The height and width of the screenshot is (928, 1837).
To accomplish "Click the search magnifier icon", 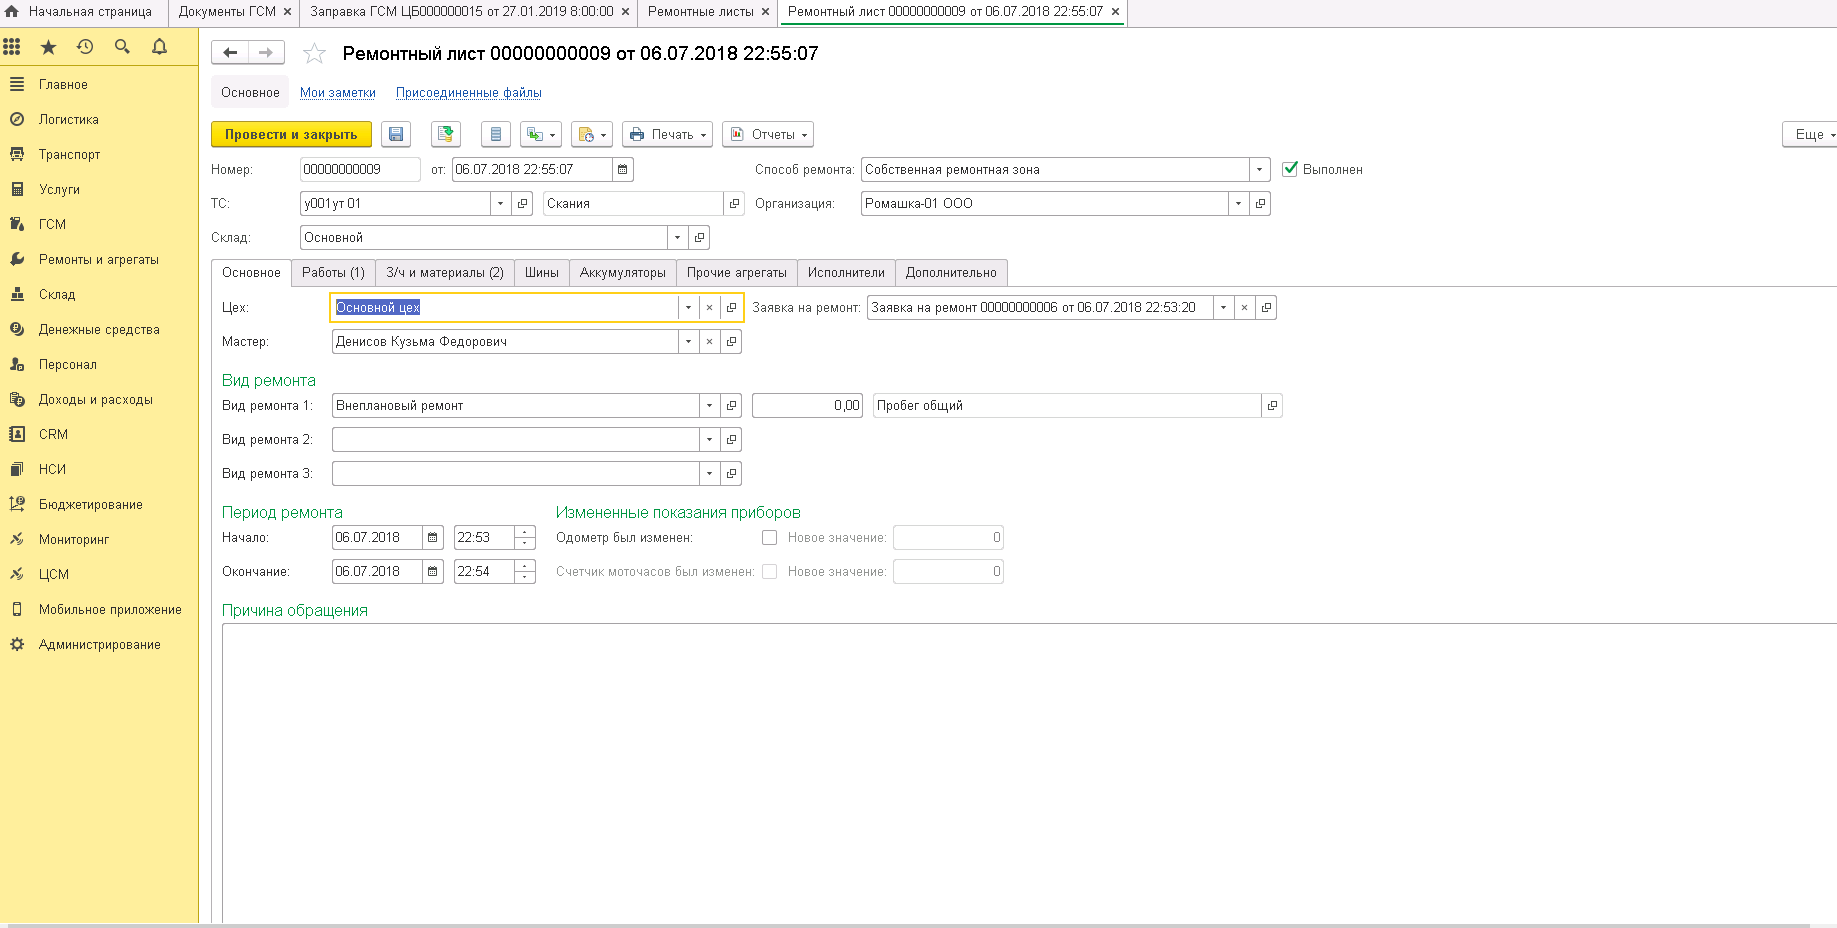I will 122,47.
